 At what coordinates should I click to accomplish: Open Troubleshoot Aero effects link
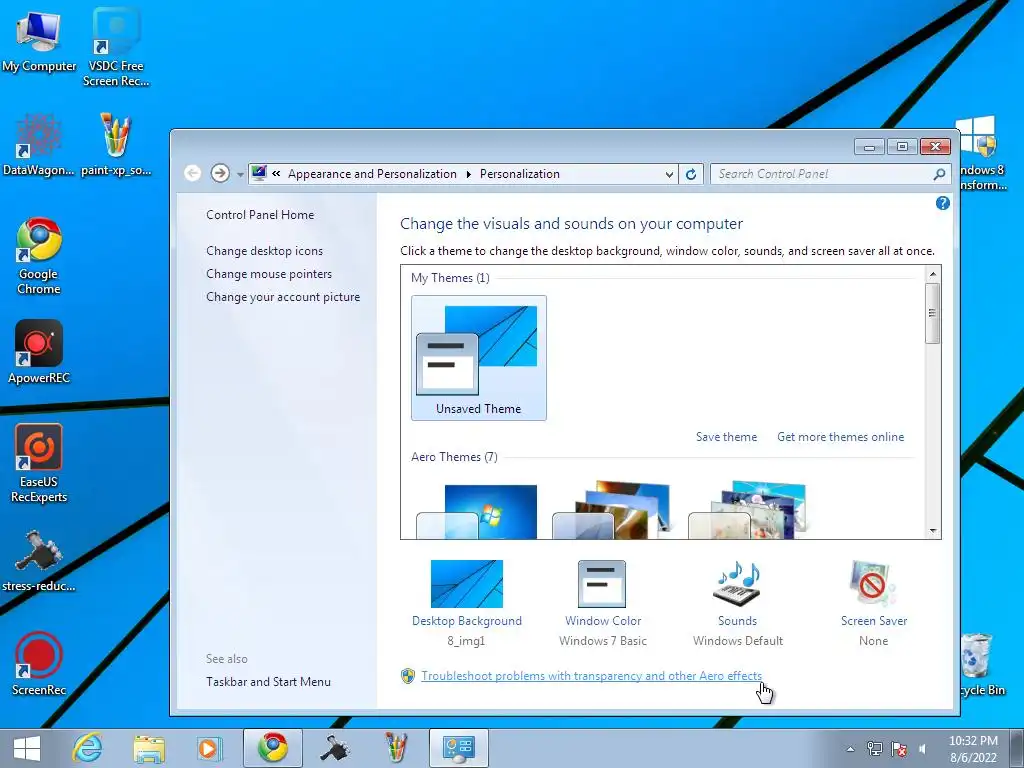pyautogui.click(x=591, y=676)
